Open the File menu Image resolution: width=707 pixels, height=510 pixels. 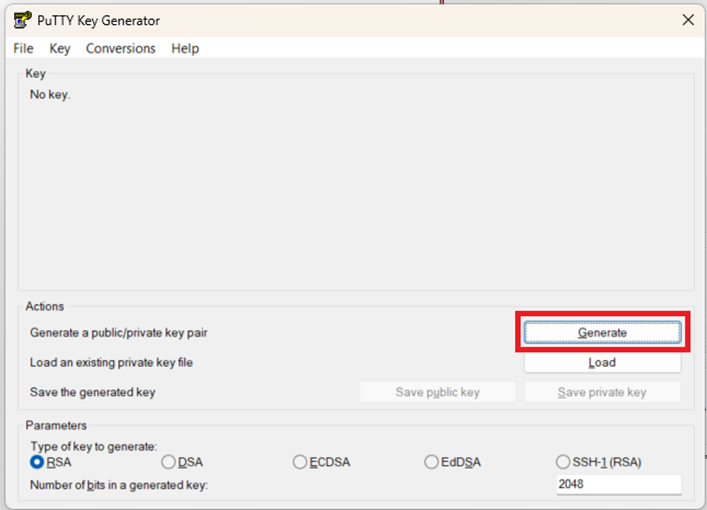pos(23,48)
